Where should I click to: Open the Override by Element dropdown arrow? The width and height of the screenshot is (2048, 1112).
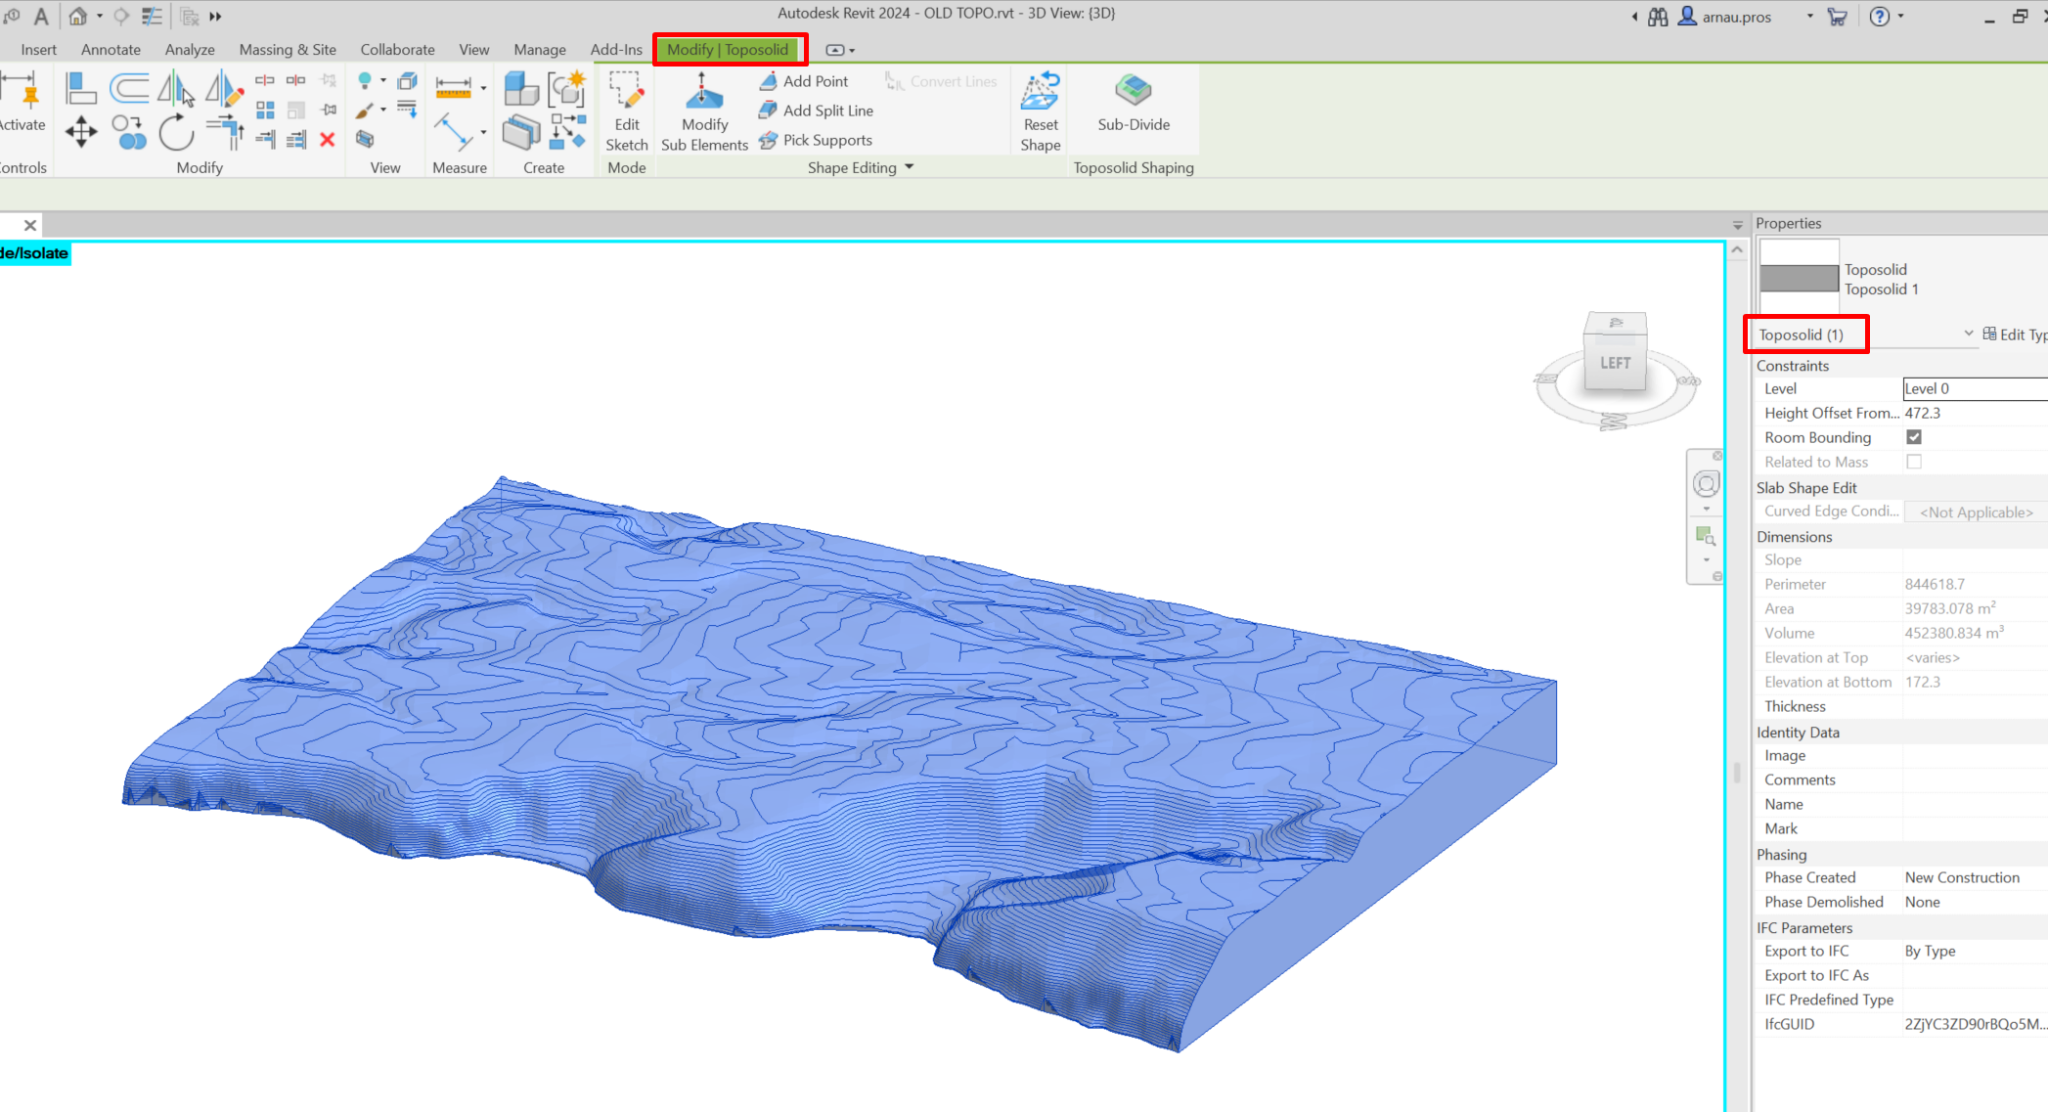click(383, 81)
